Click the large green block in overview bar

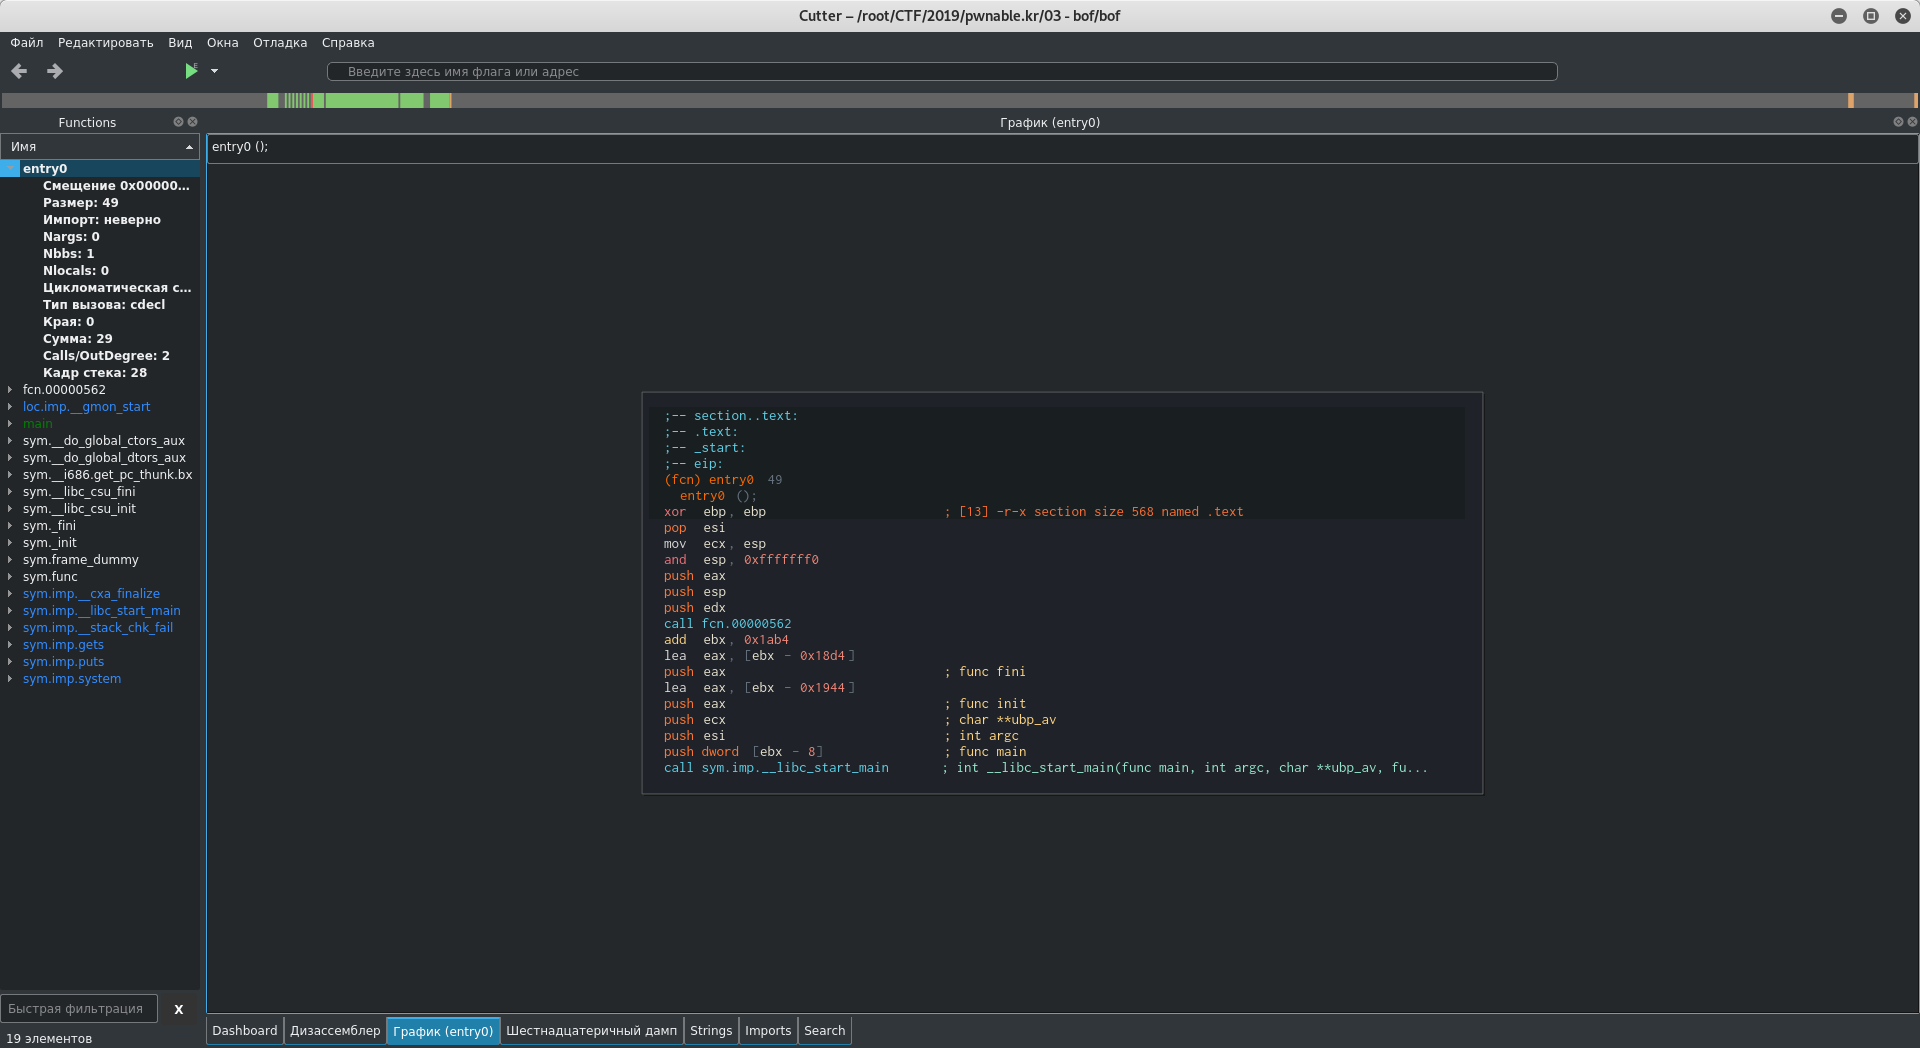click(x=361, y=100)
